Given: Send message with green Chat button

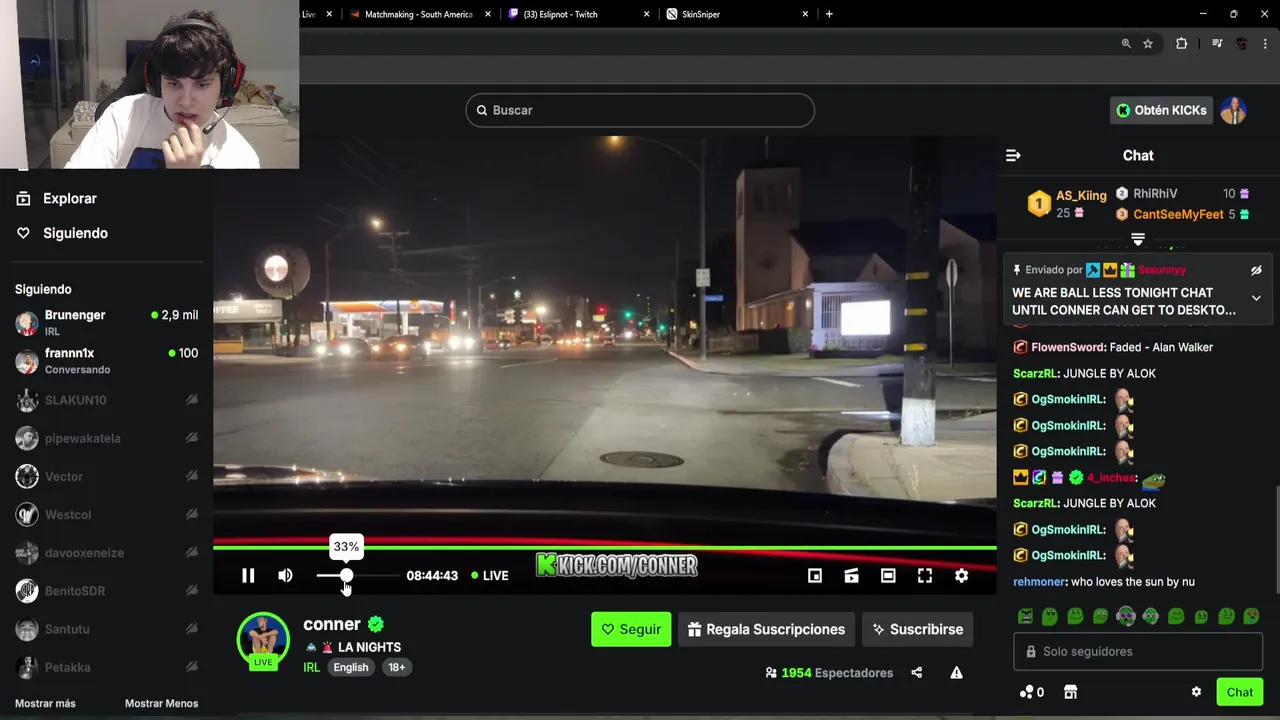Looking at the screenshot, I should tap(1240, 692).
